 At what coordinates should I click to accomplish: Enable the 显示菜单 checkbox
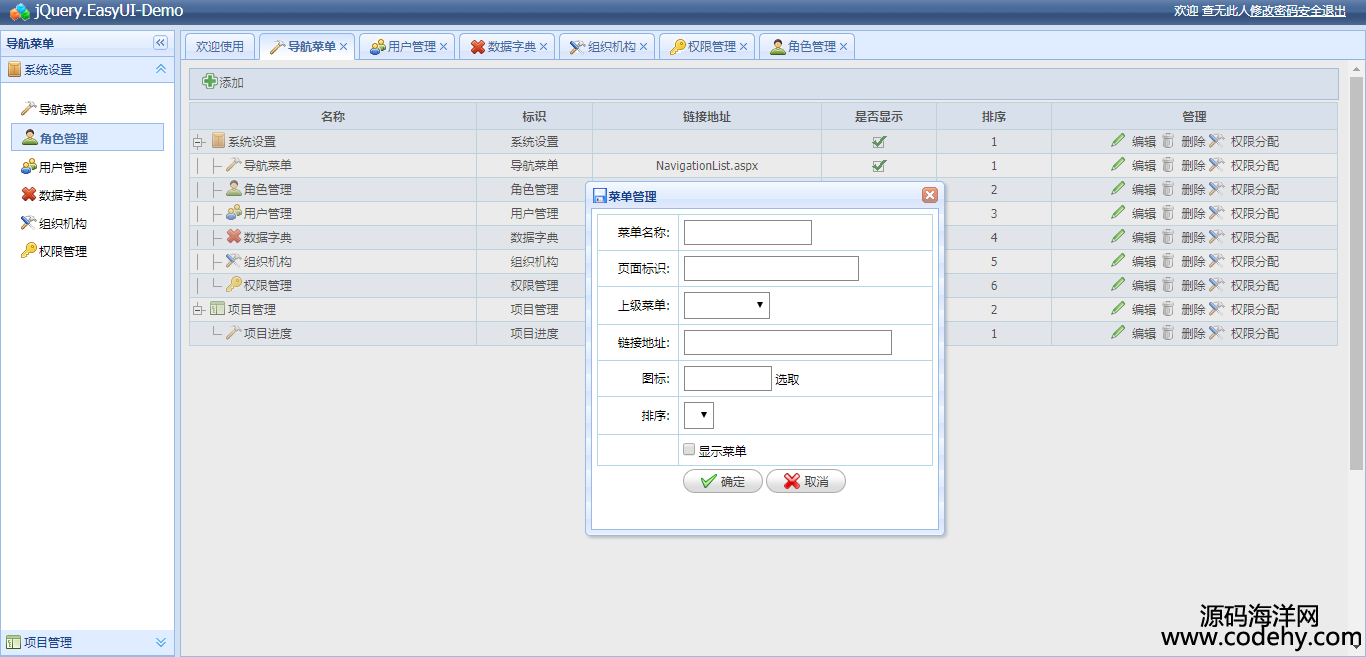pos(688,450)
